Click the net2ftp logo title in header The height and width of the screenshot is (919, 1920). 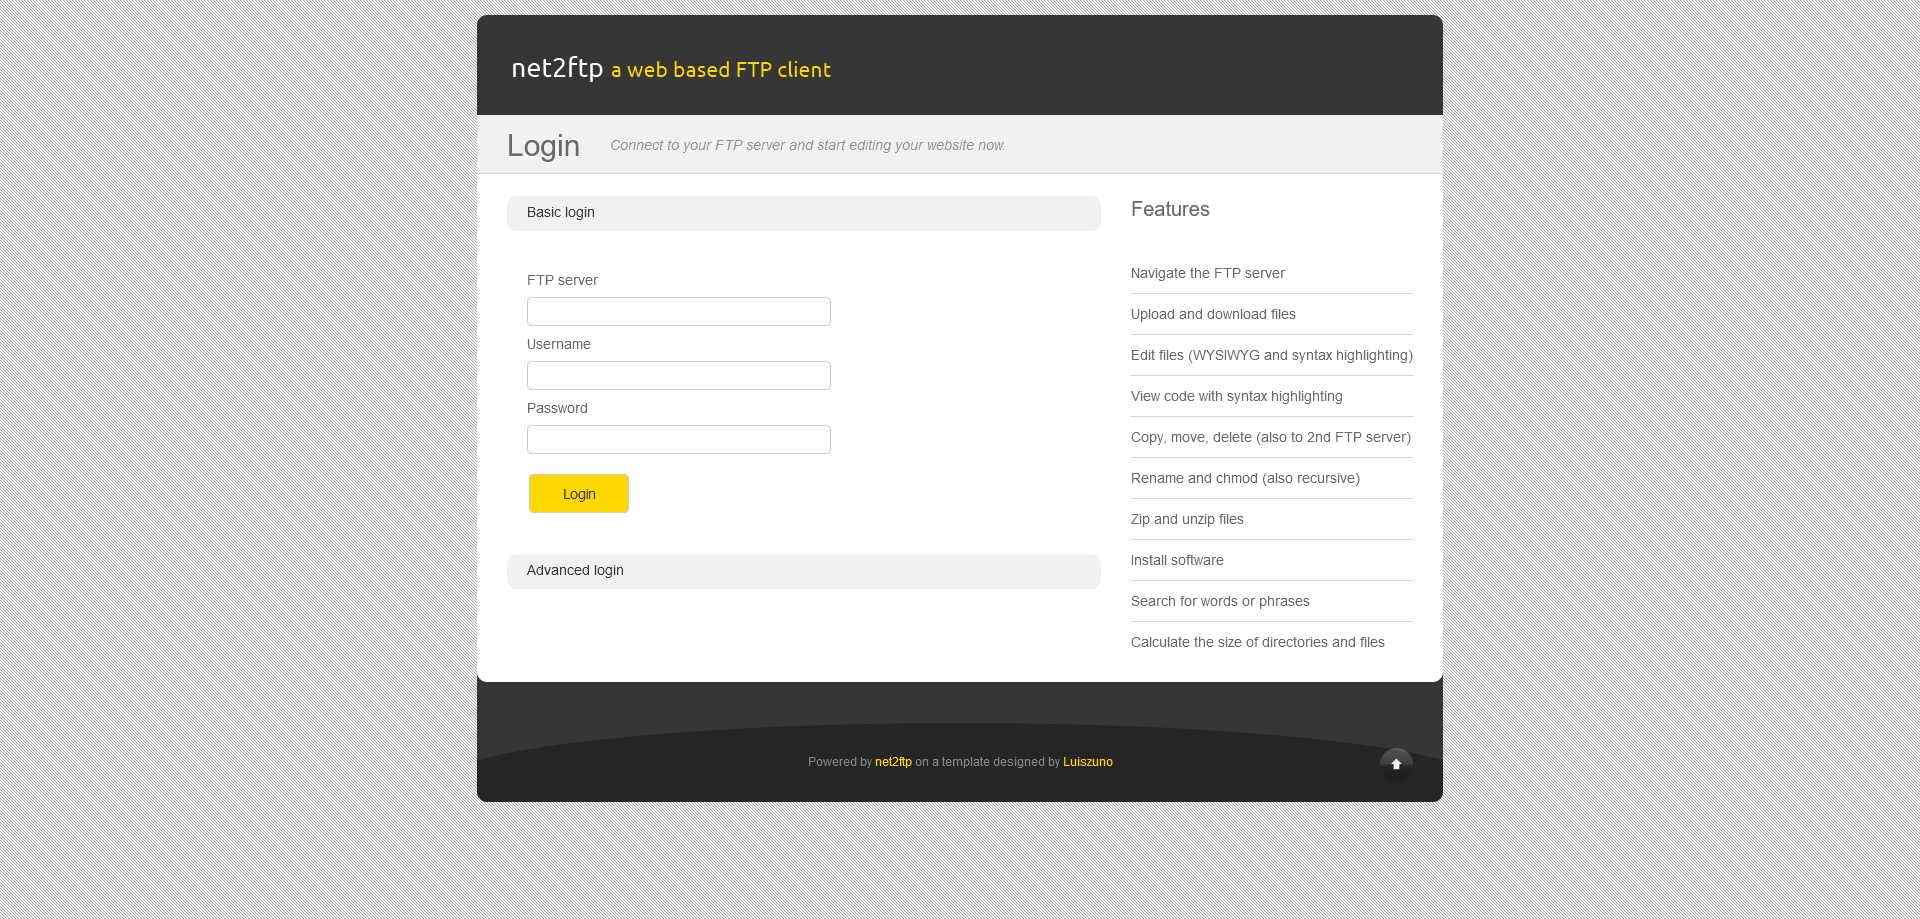[557, 68]
